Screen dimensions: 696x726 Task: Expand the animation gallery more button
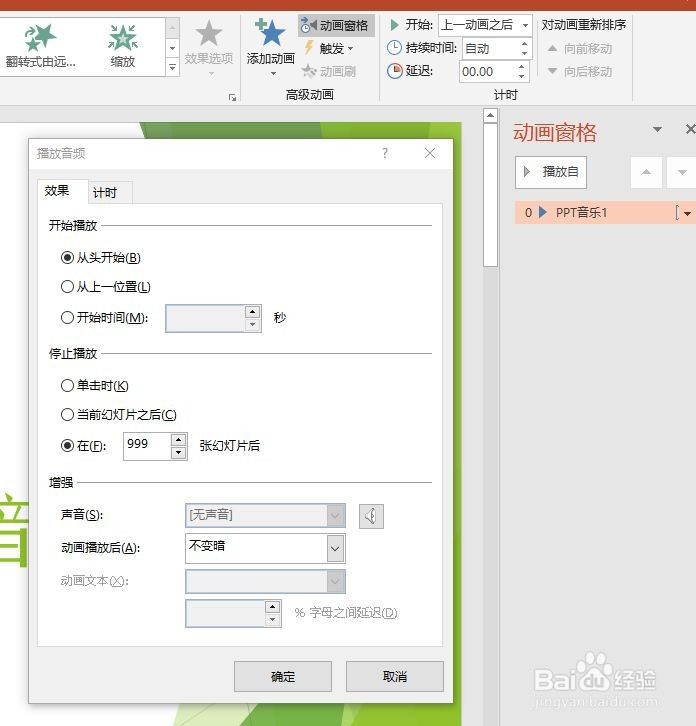click(172, 68)
